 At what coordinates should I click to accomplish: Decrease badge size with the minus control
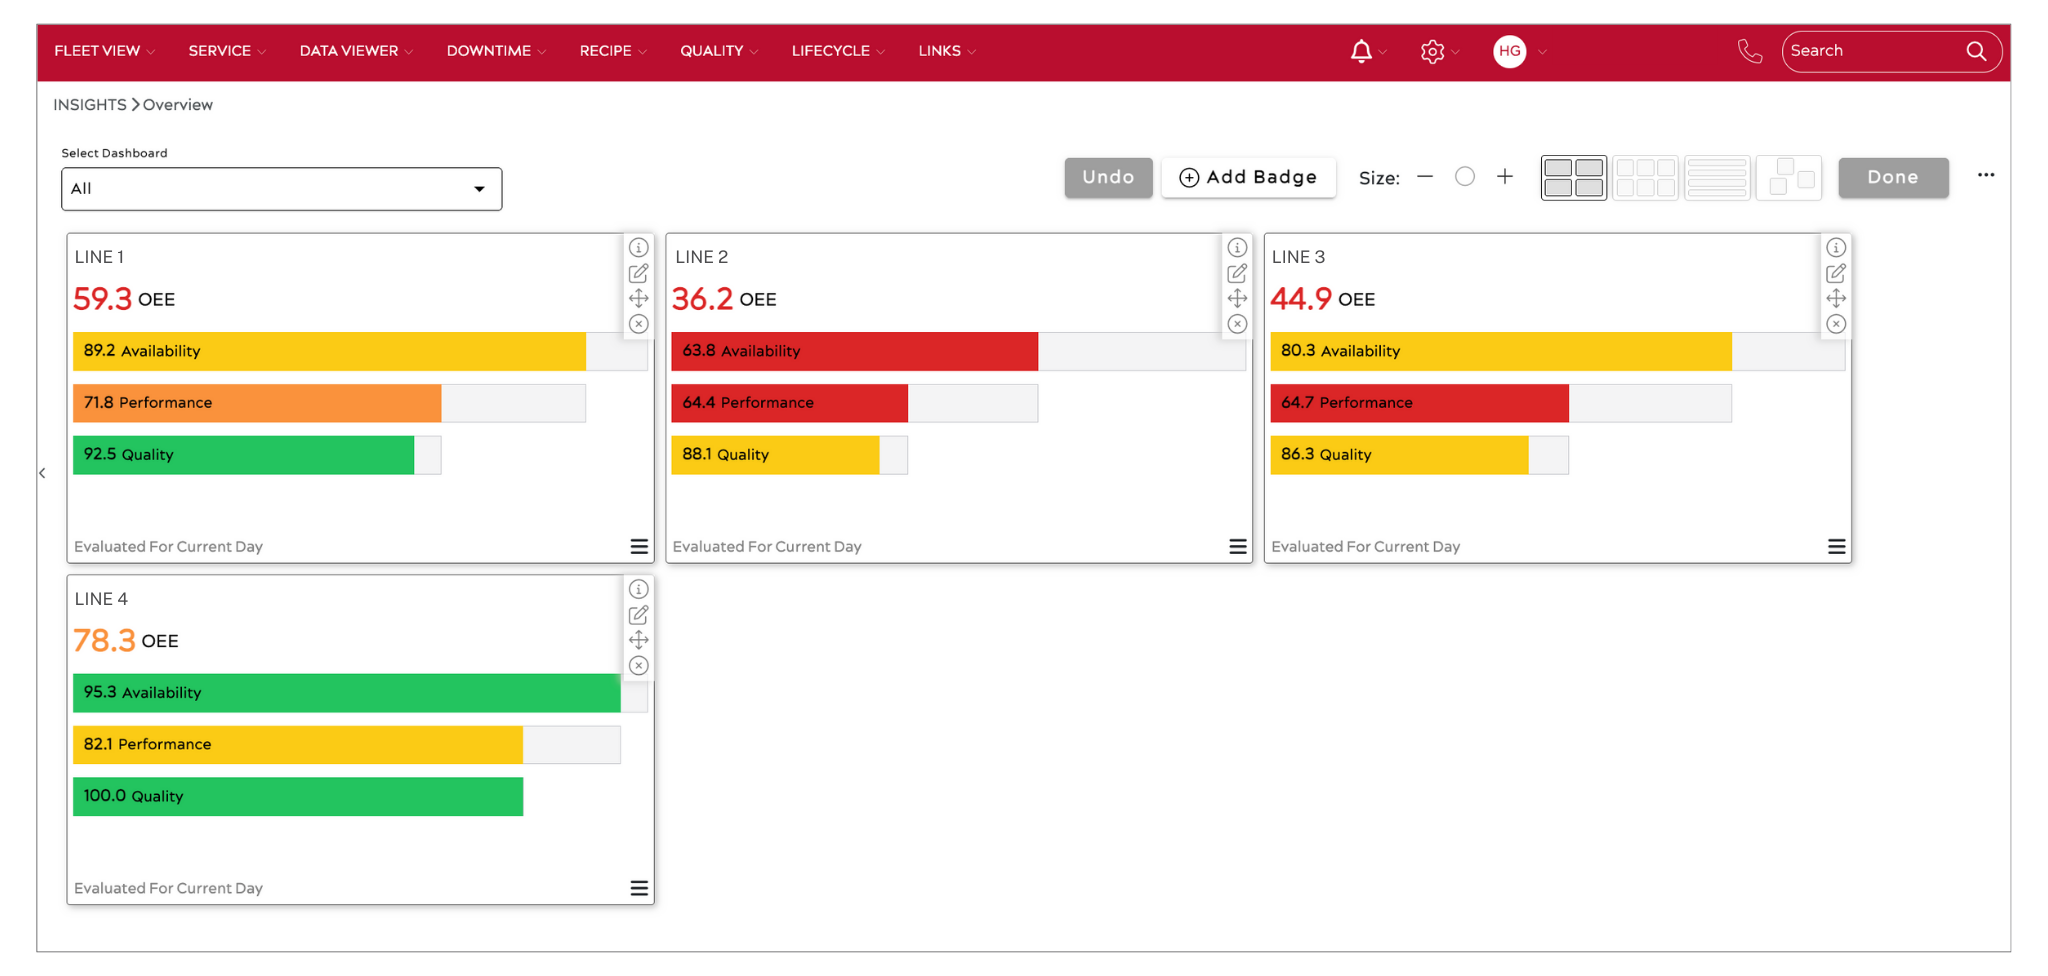click(x=1426, y=176)
